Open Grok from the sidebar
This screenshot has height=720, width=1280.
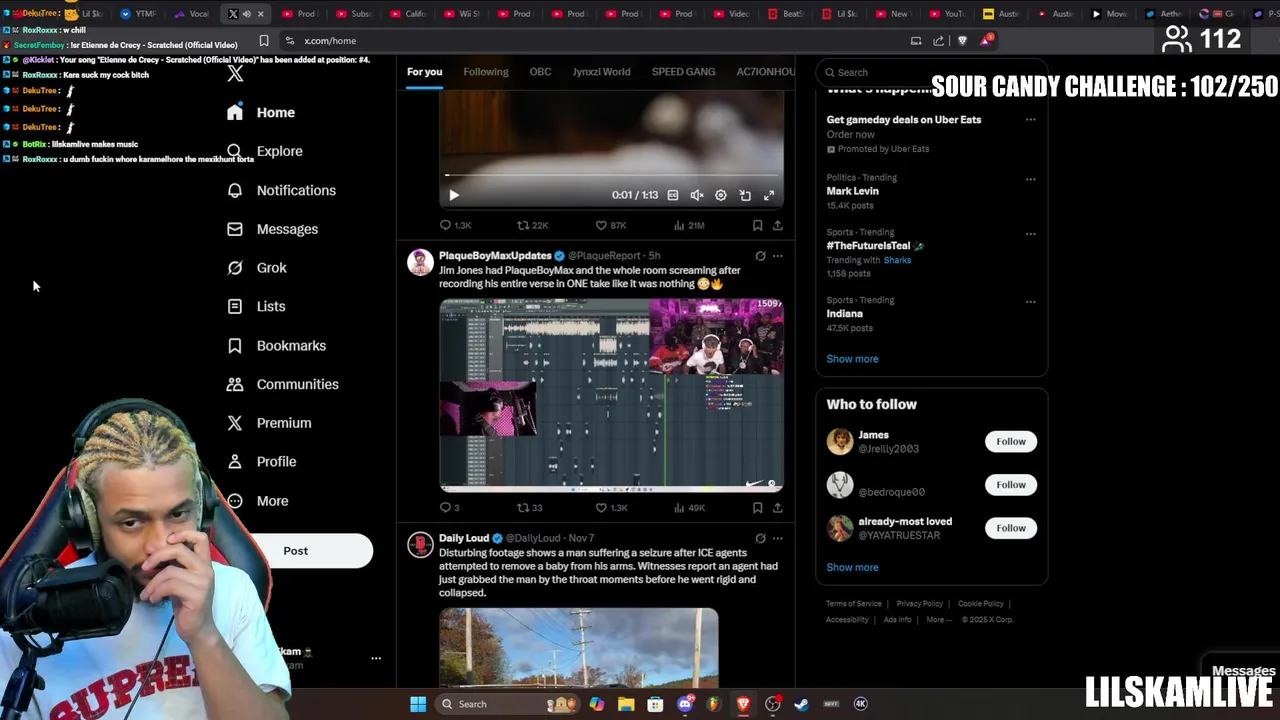point(257,268)
